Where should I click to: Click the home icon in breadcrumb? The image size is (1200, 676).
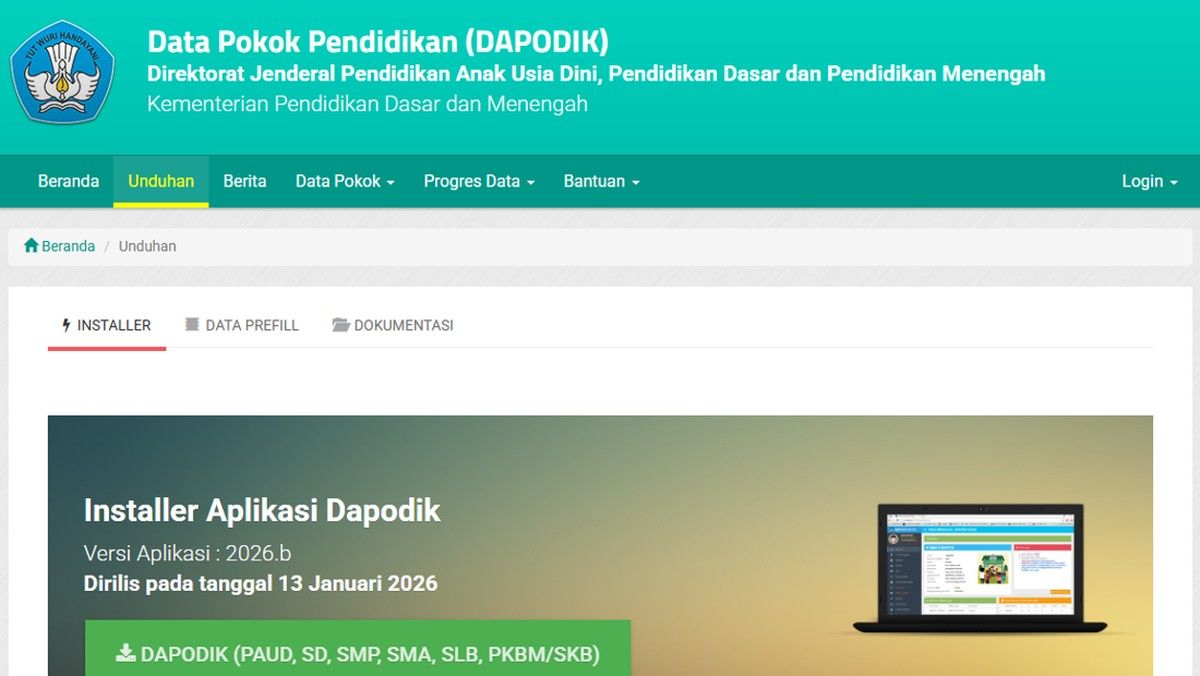click(31, 246)
